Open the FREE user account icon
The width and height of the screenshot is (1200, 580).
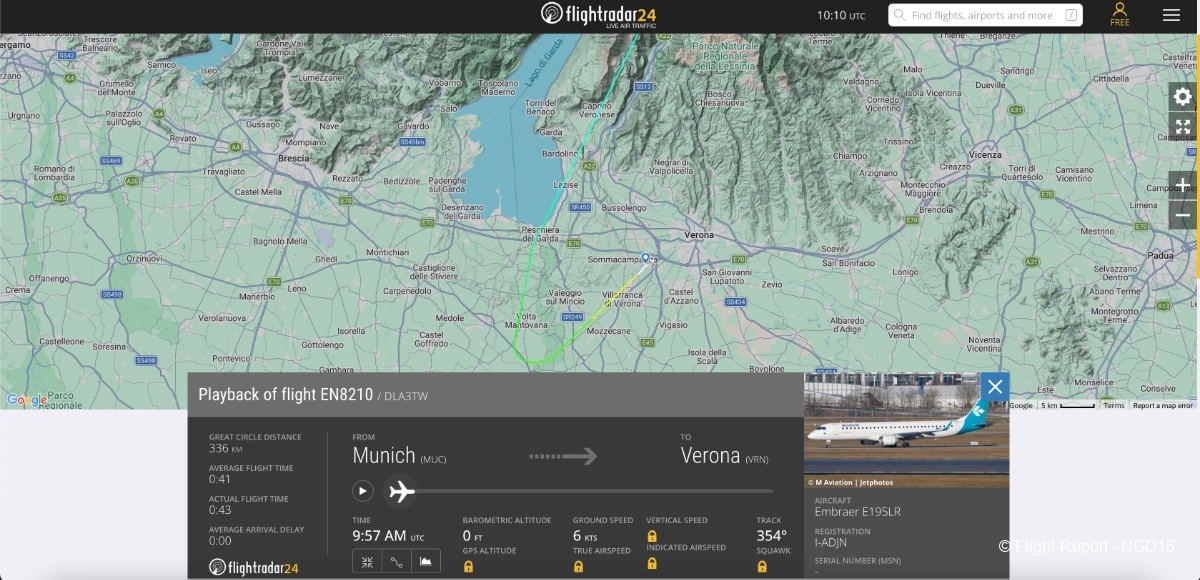1120,14
